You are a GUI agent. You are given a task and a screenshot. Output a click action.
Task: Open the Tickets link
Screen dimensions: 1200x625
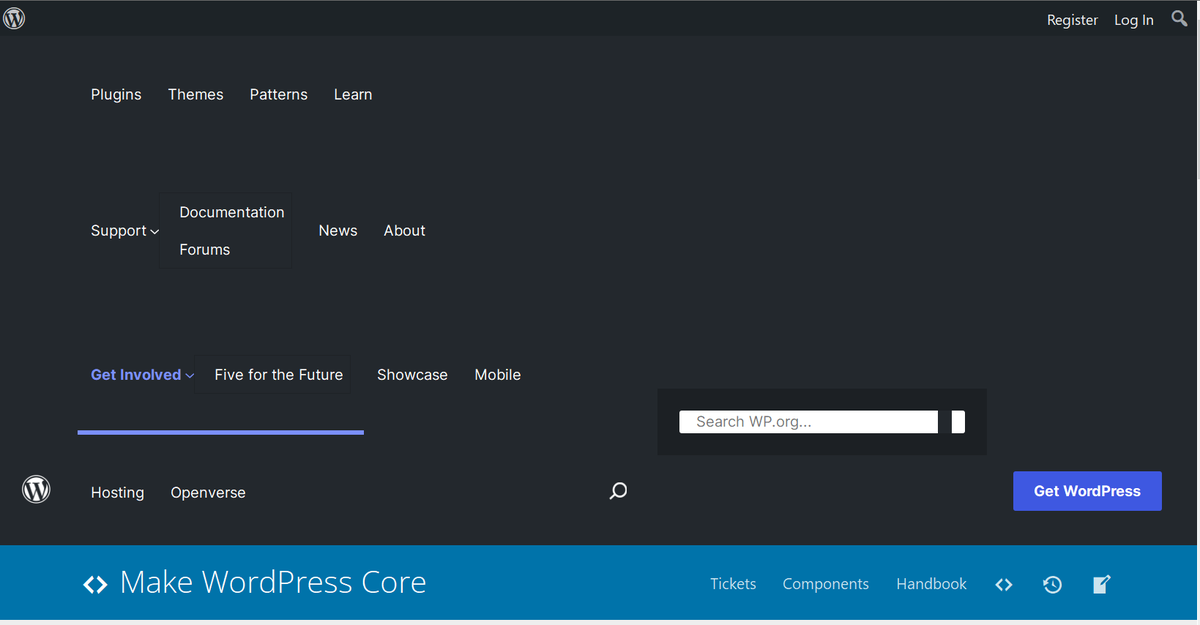[733, 584]
